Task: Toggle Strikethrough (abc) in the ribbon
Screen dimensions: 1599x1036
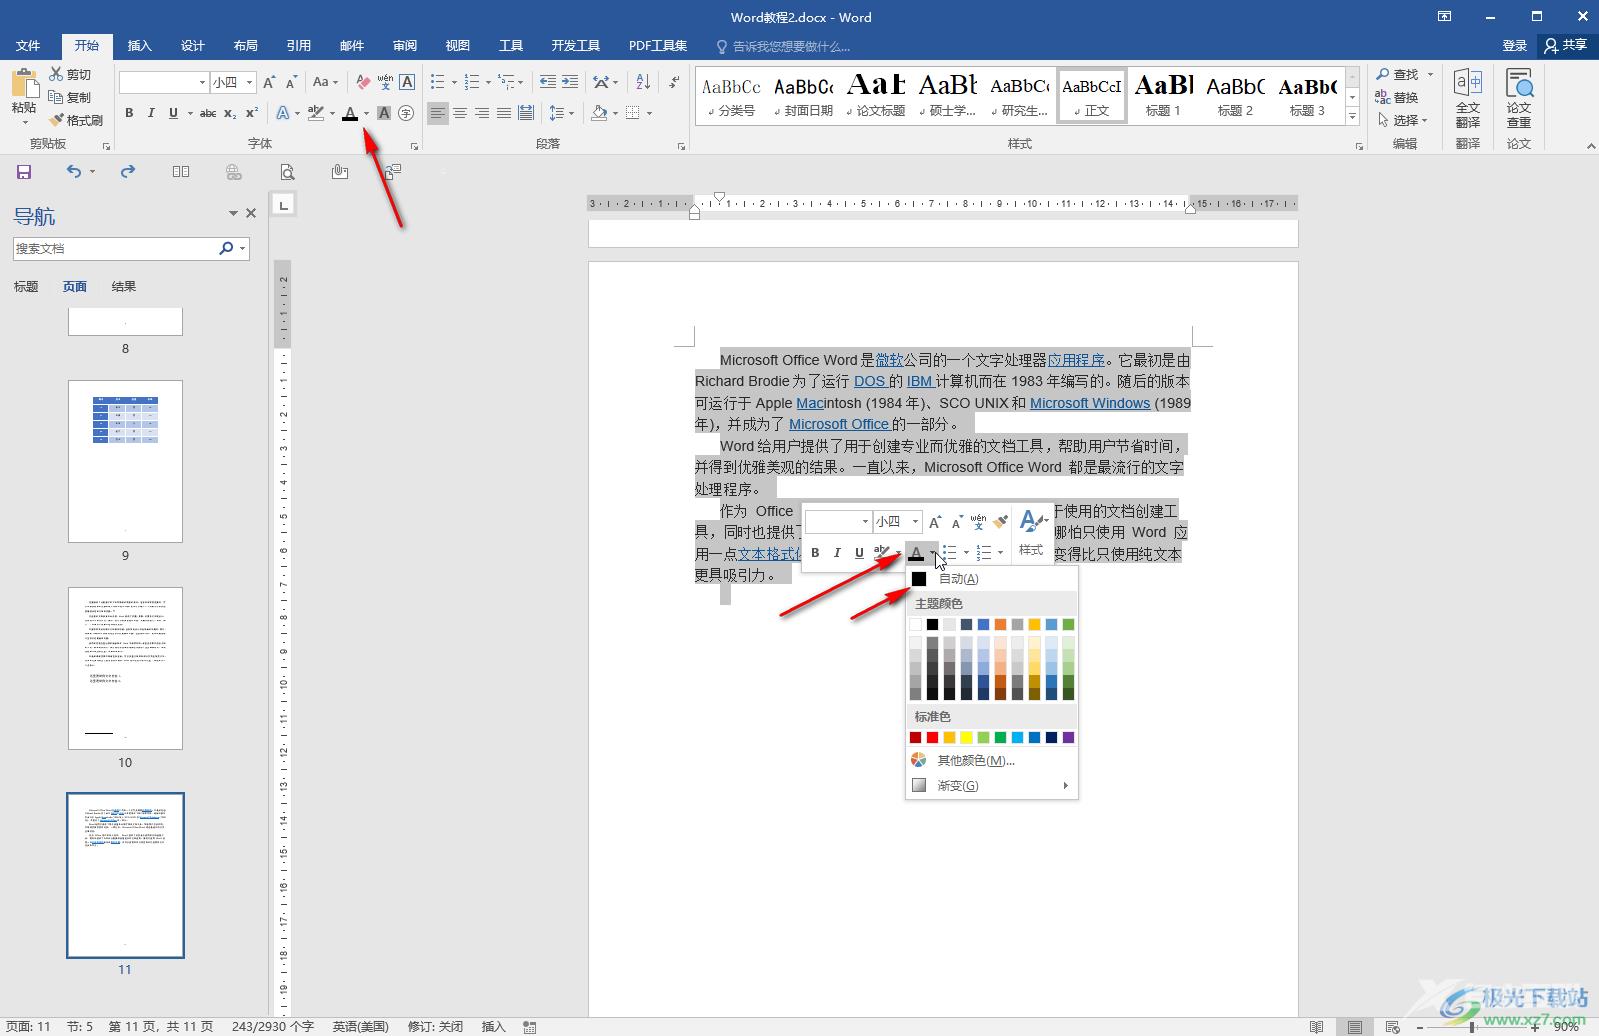Action: 207,113
